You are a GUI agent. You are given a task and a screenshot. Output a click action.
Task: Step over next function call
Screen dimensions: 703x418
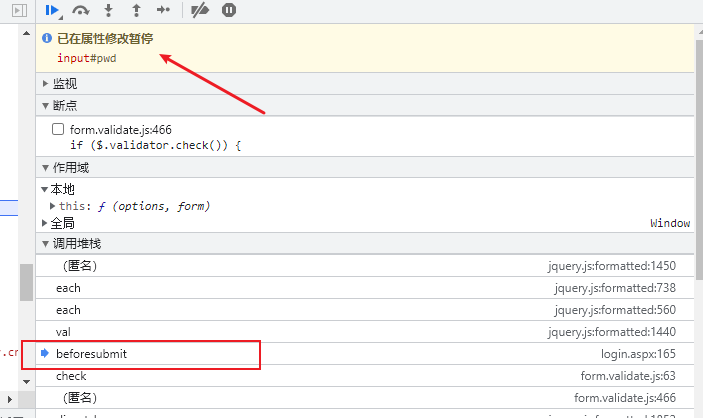tap(82, 10)
